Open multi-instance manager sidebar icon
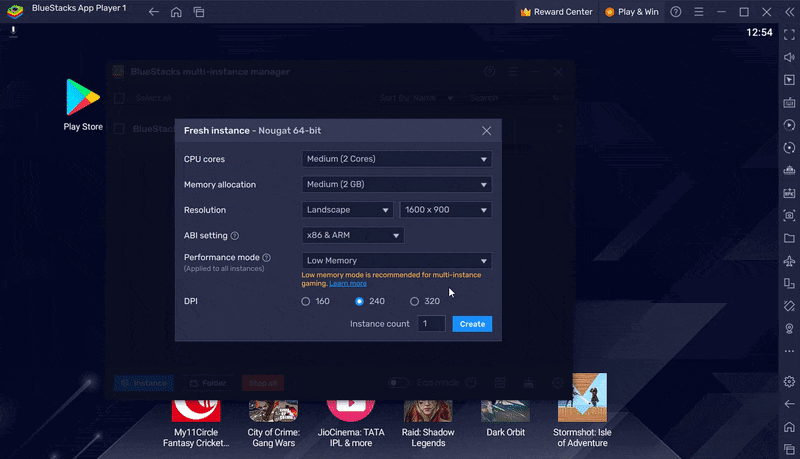 789,170
